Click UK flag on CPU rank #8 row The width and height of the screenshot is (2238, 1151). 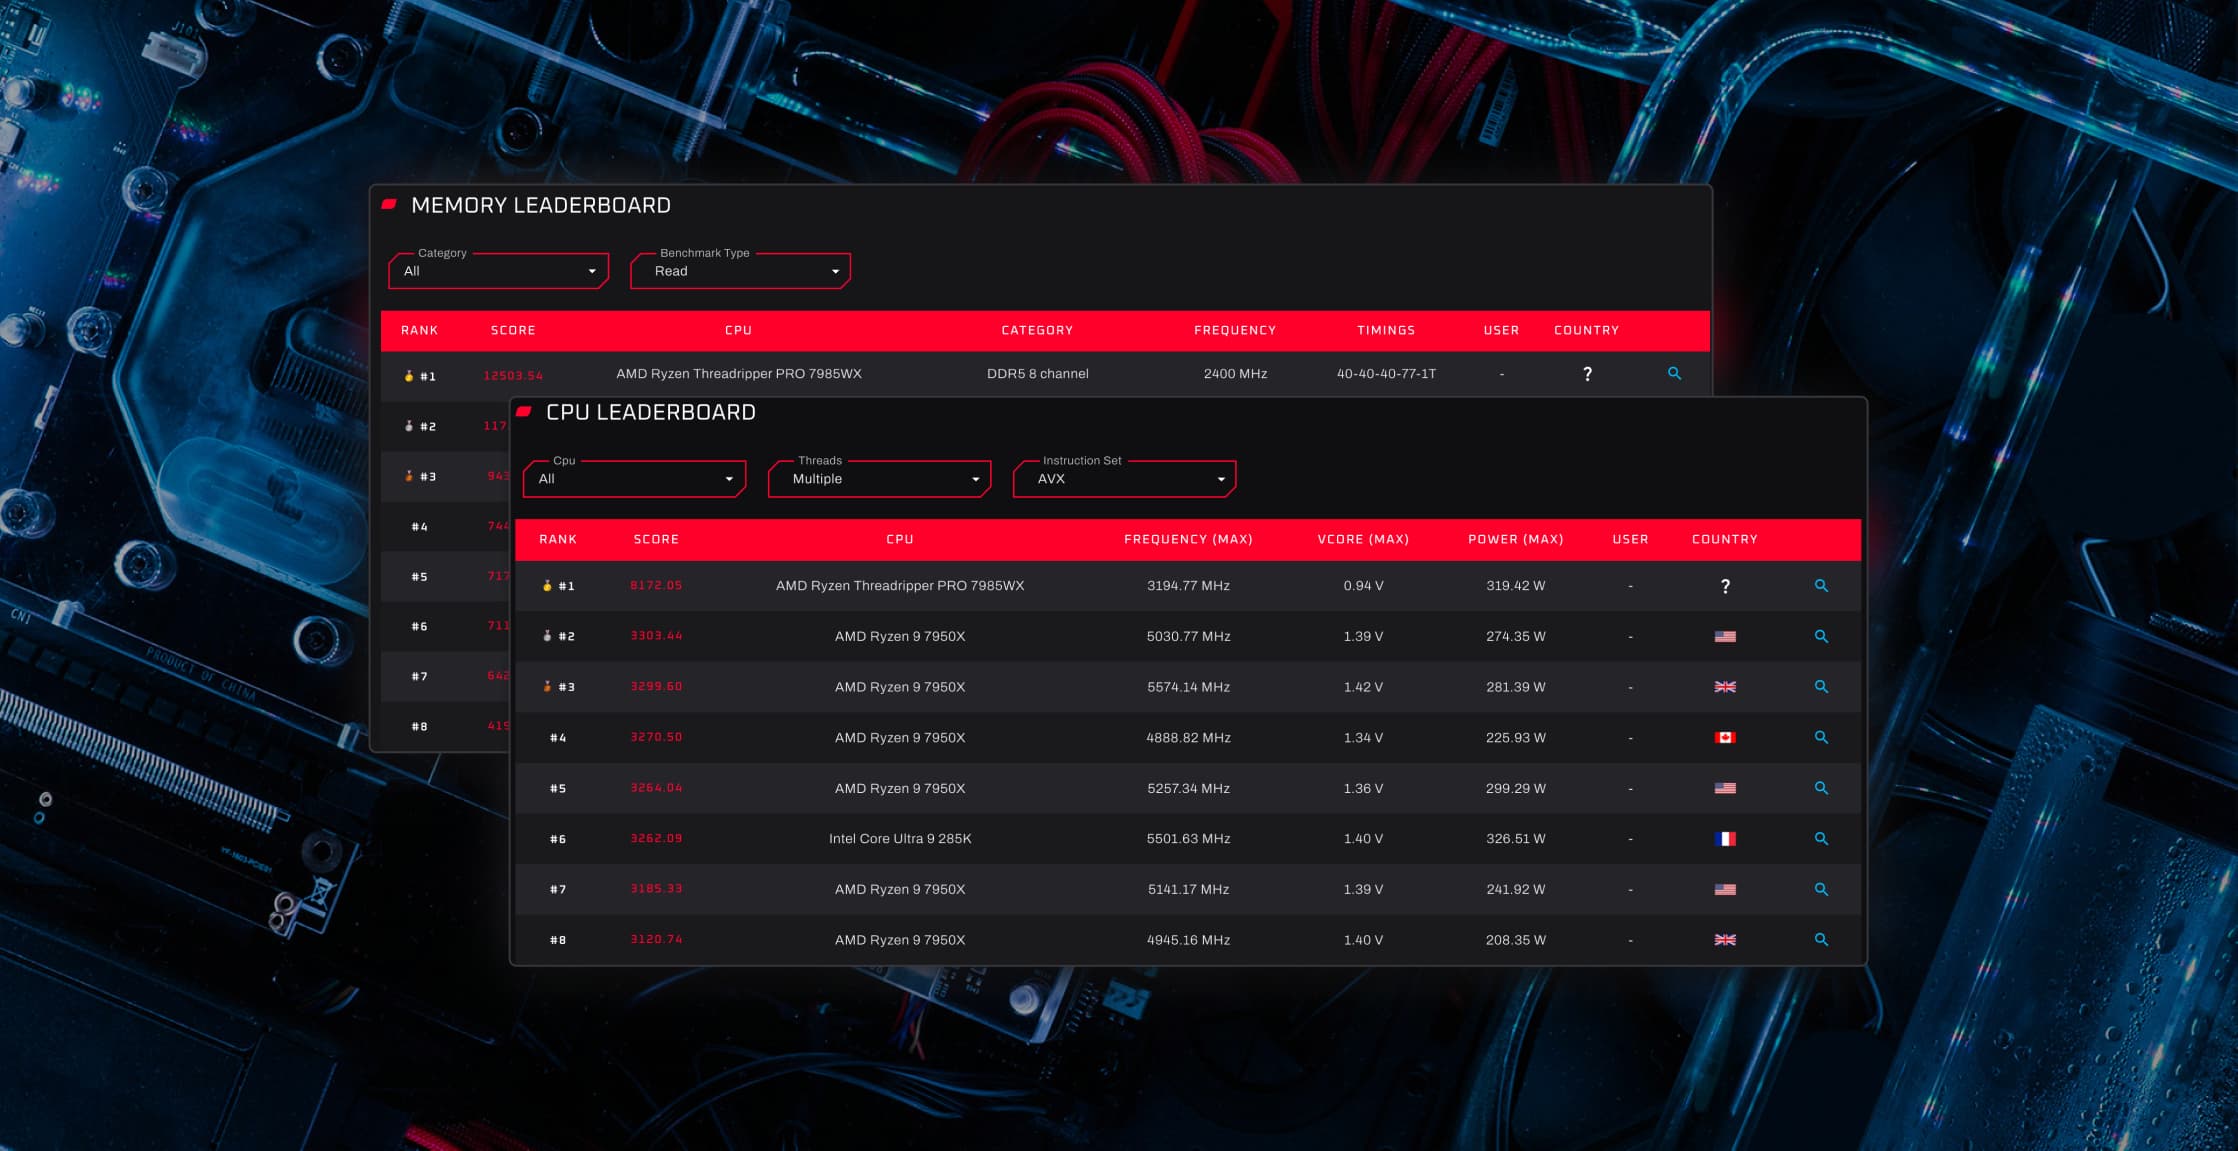pos(1725,940)
